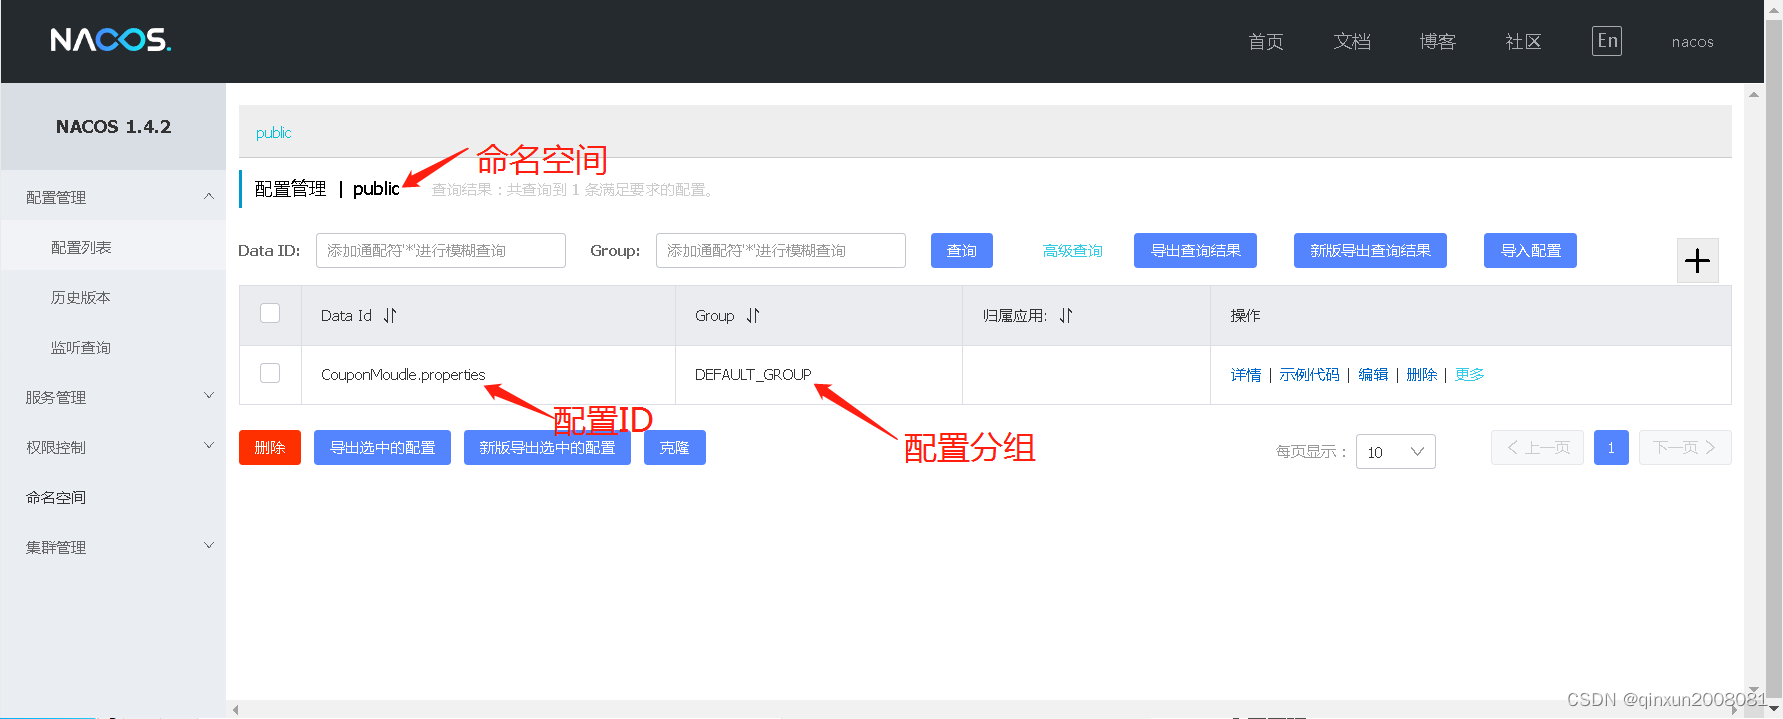The height and width of the screenshot is (719, 1783).
Task: Click the NACOS 1.4.2 version label
Action: [x=113, y=127]
